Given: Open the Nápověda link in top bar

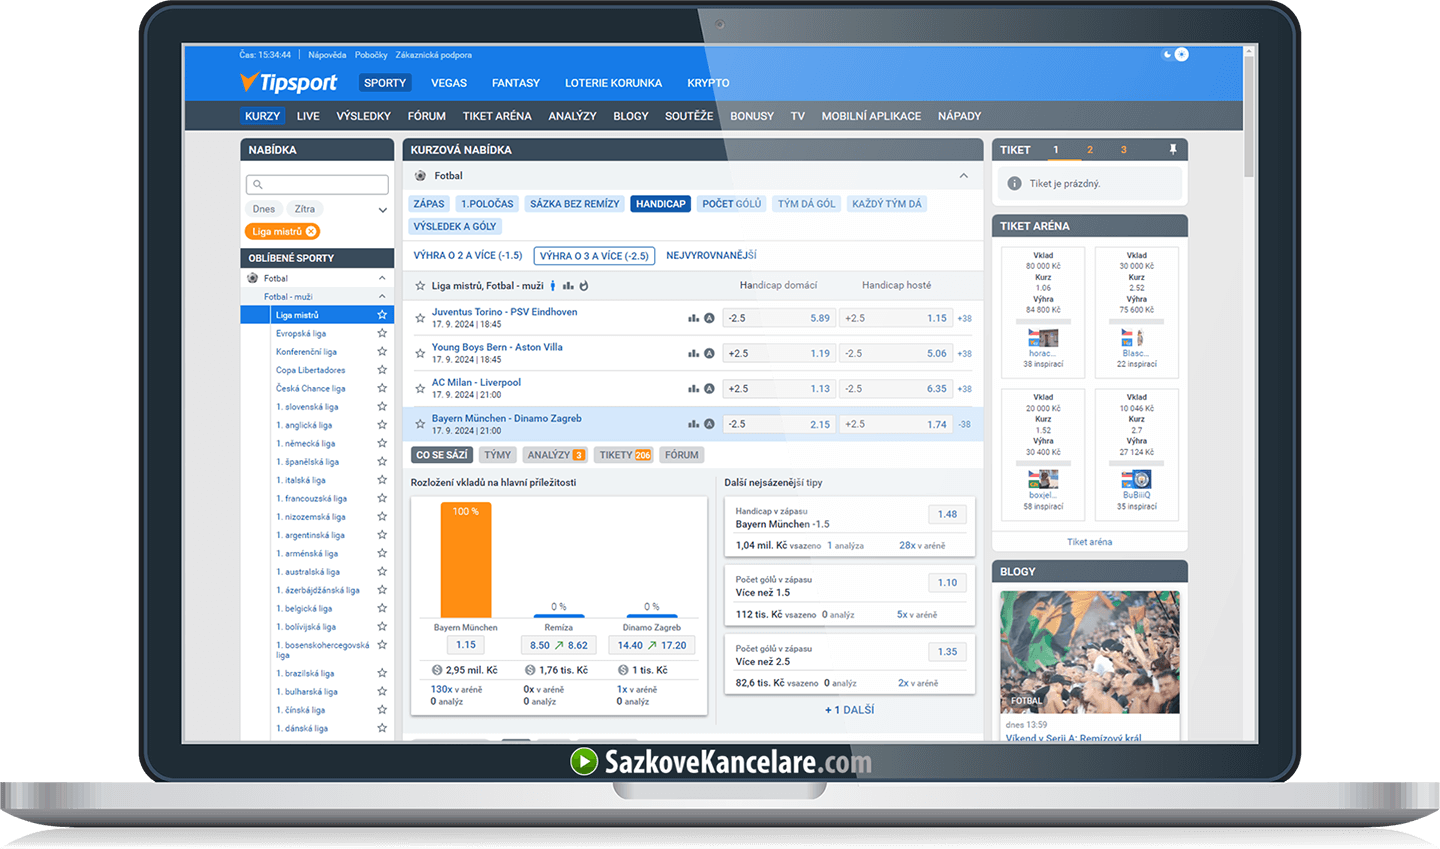Looking at the screenshot, I should coord(327,55).
